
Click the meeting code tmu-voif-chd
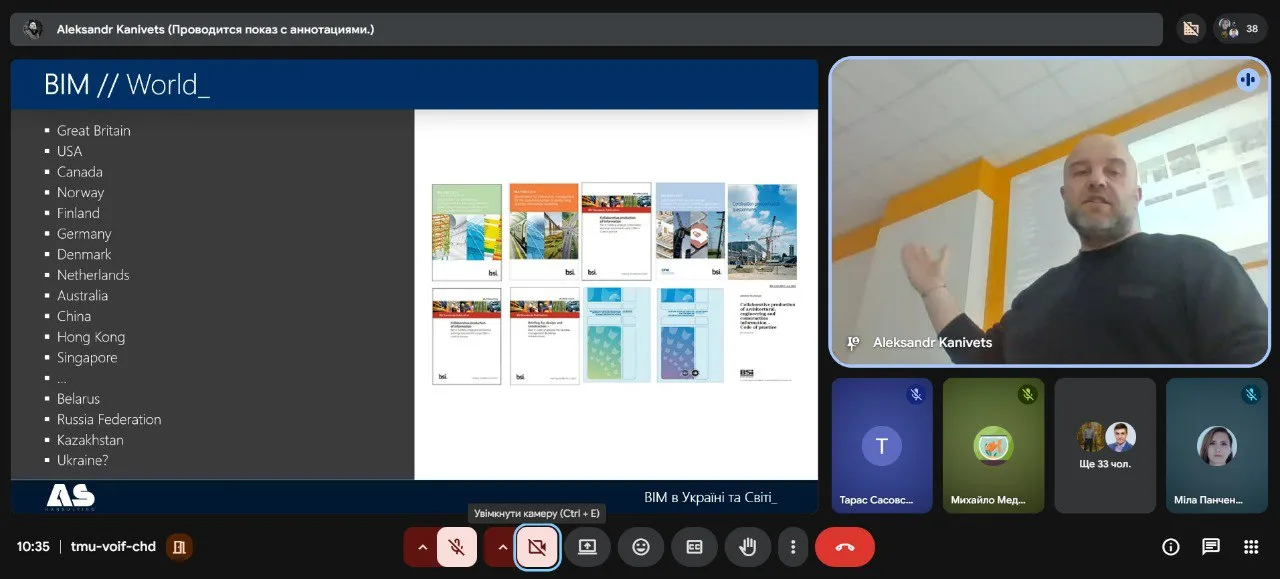coord(113,547)
